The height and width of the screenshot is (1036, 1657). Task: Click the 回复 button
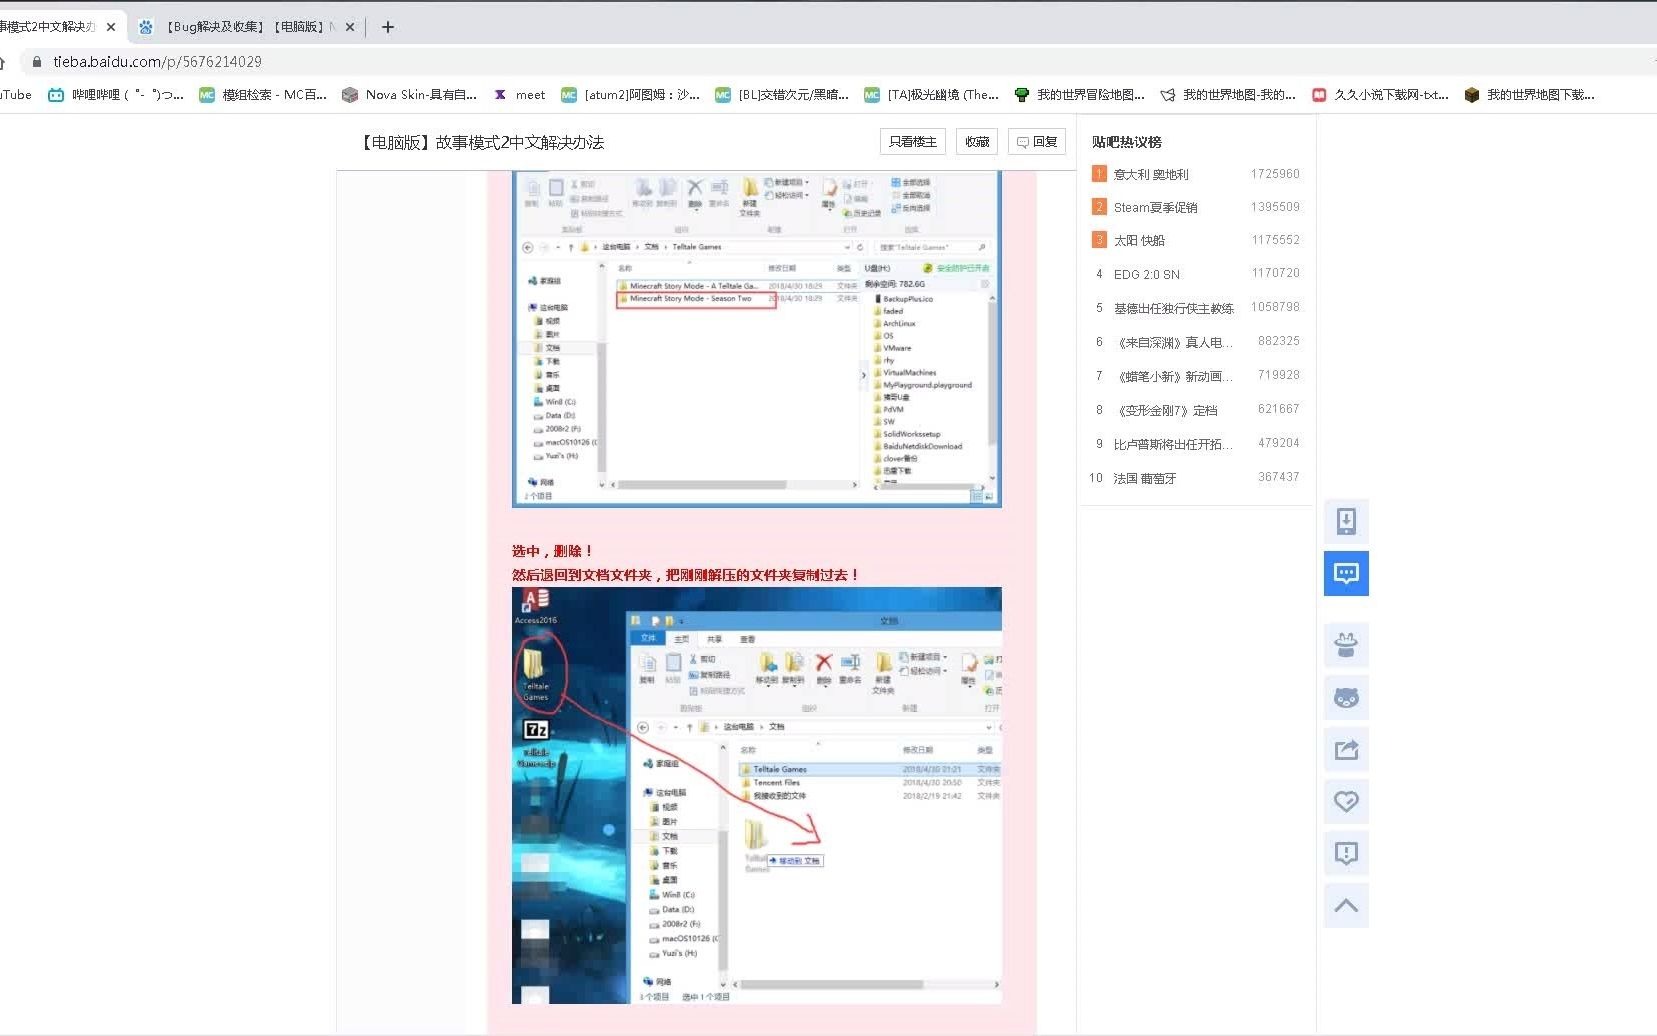click(x=1037, y=142)
